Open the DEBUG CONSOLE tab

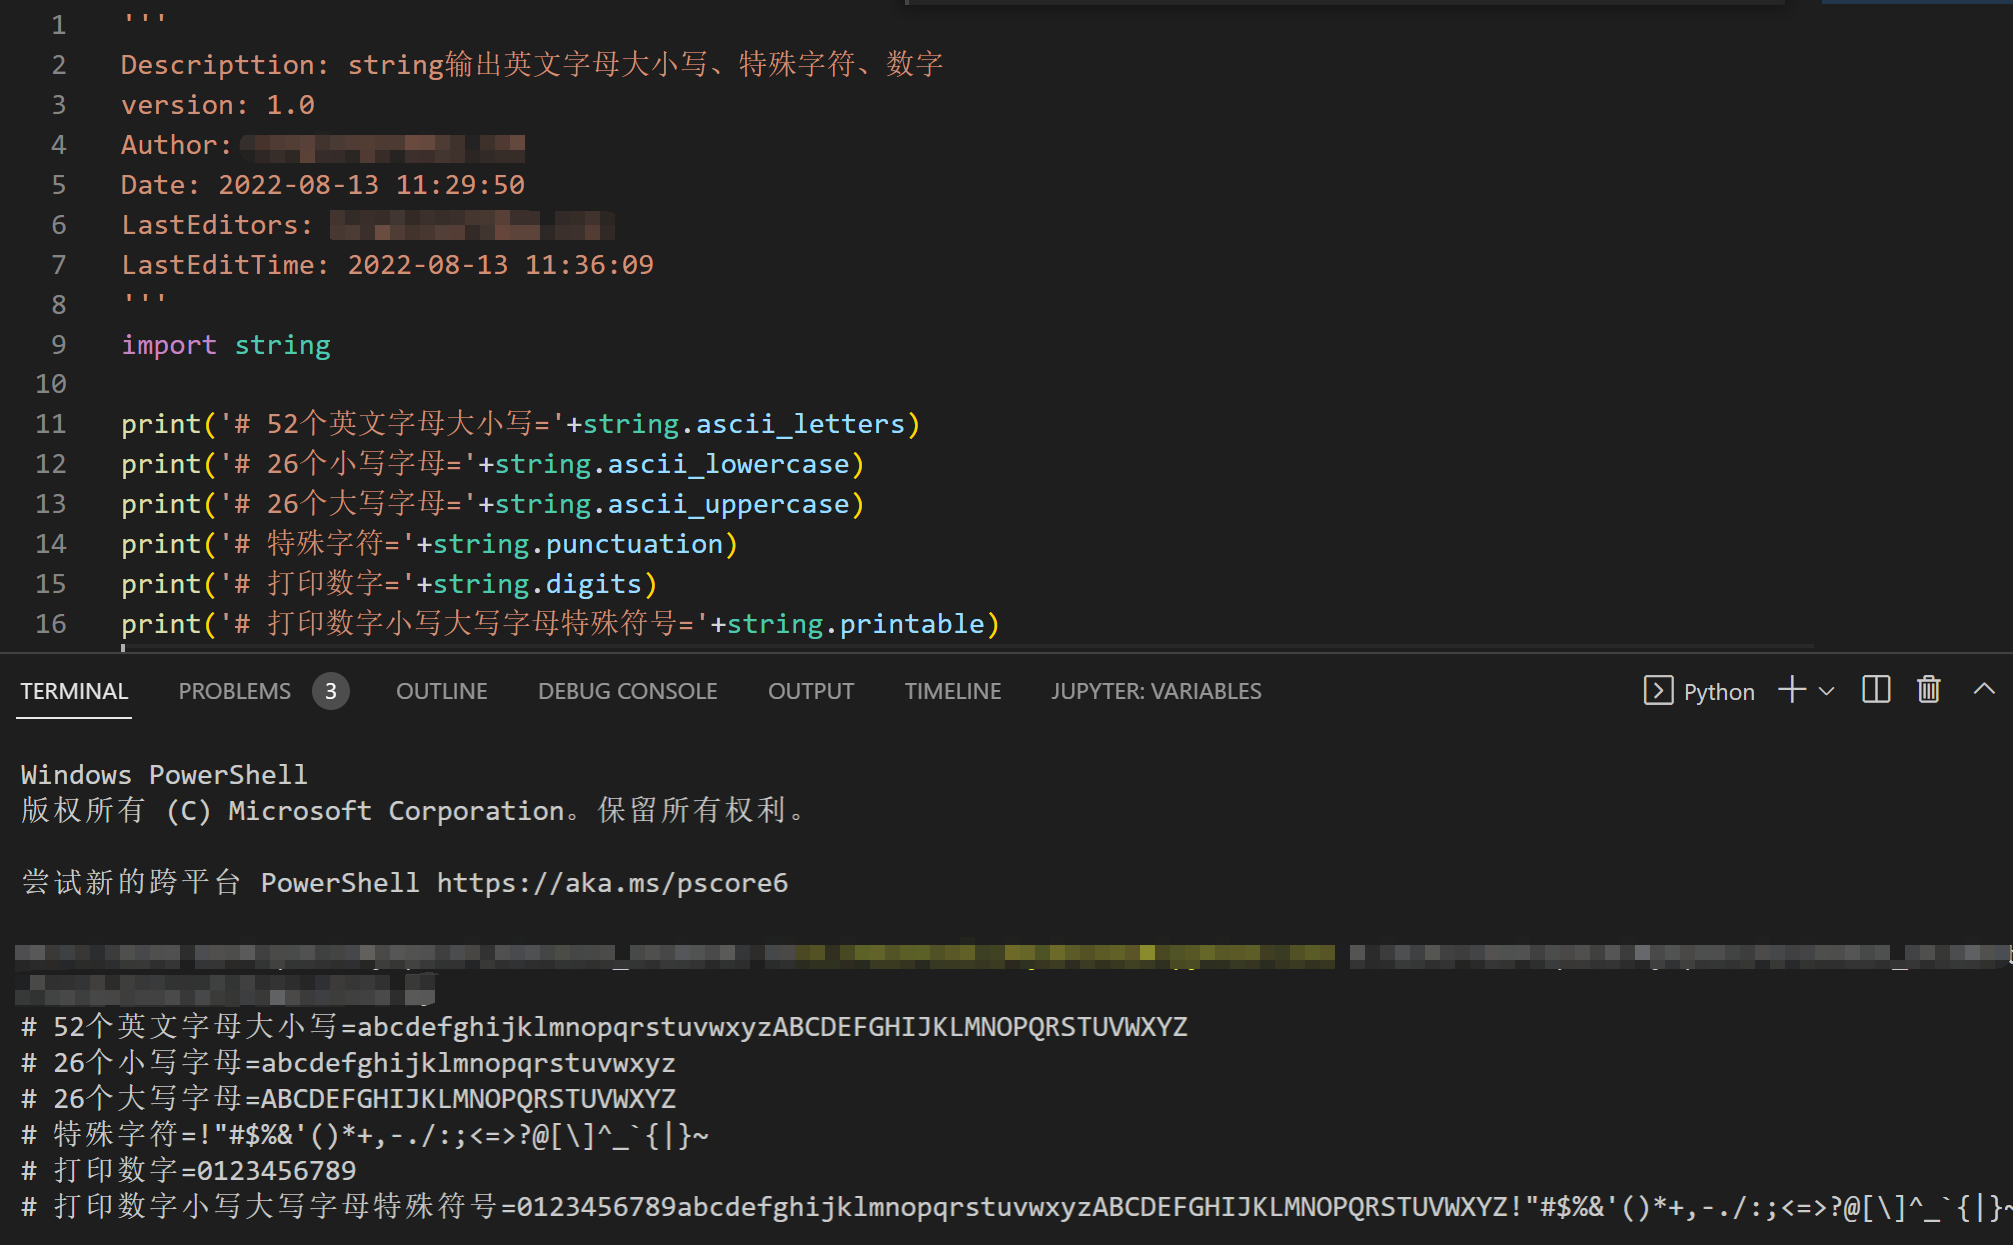(627, 691)
